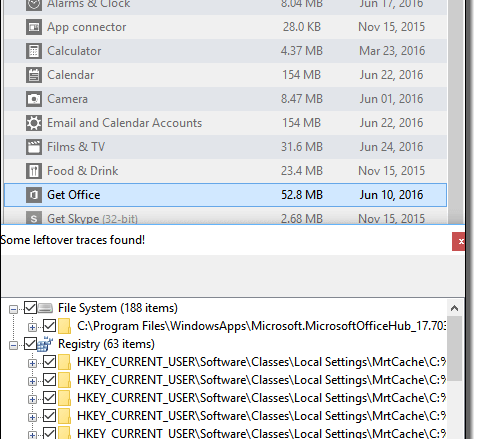Viewport: 481px width, 439px height.
Task: Collapse the File System tree node
Action: click(13, 309)
